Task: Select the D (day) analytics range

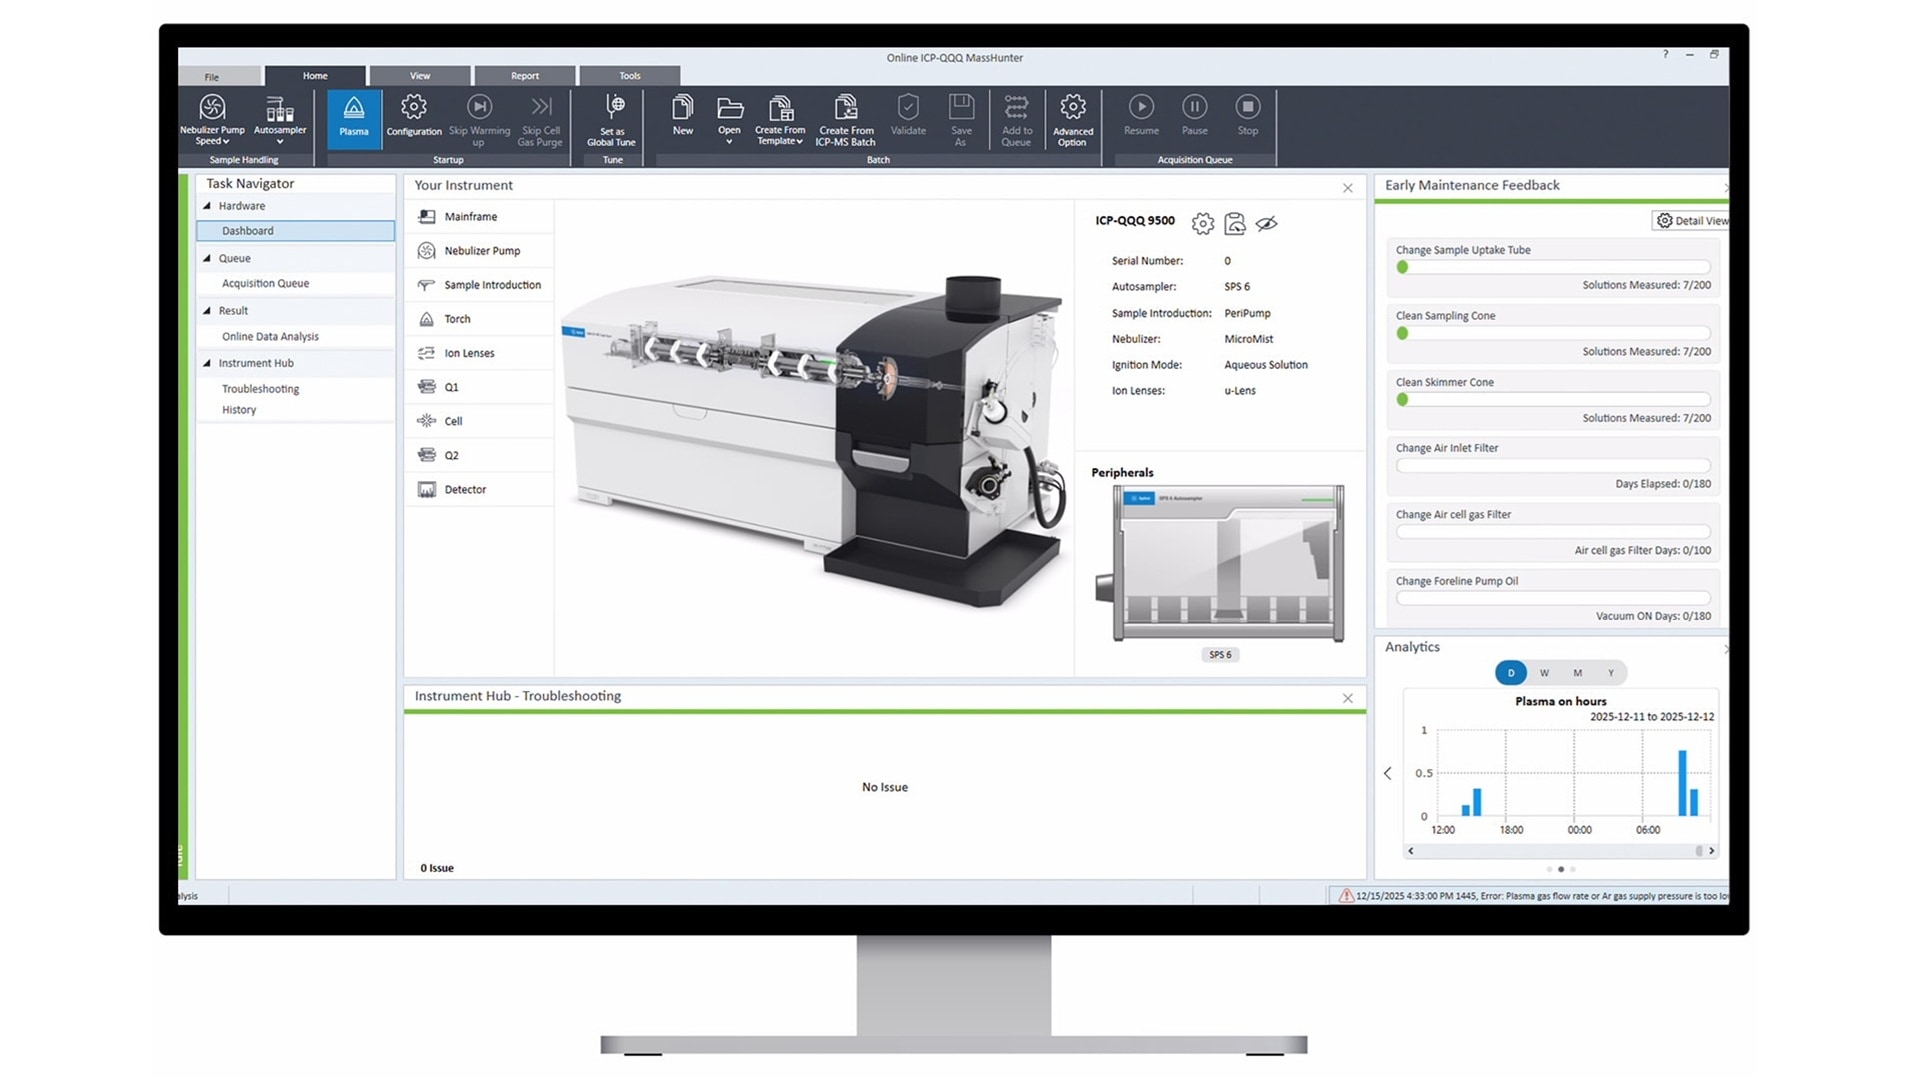Action: coord(1511,673)
